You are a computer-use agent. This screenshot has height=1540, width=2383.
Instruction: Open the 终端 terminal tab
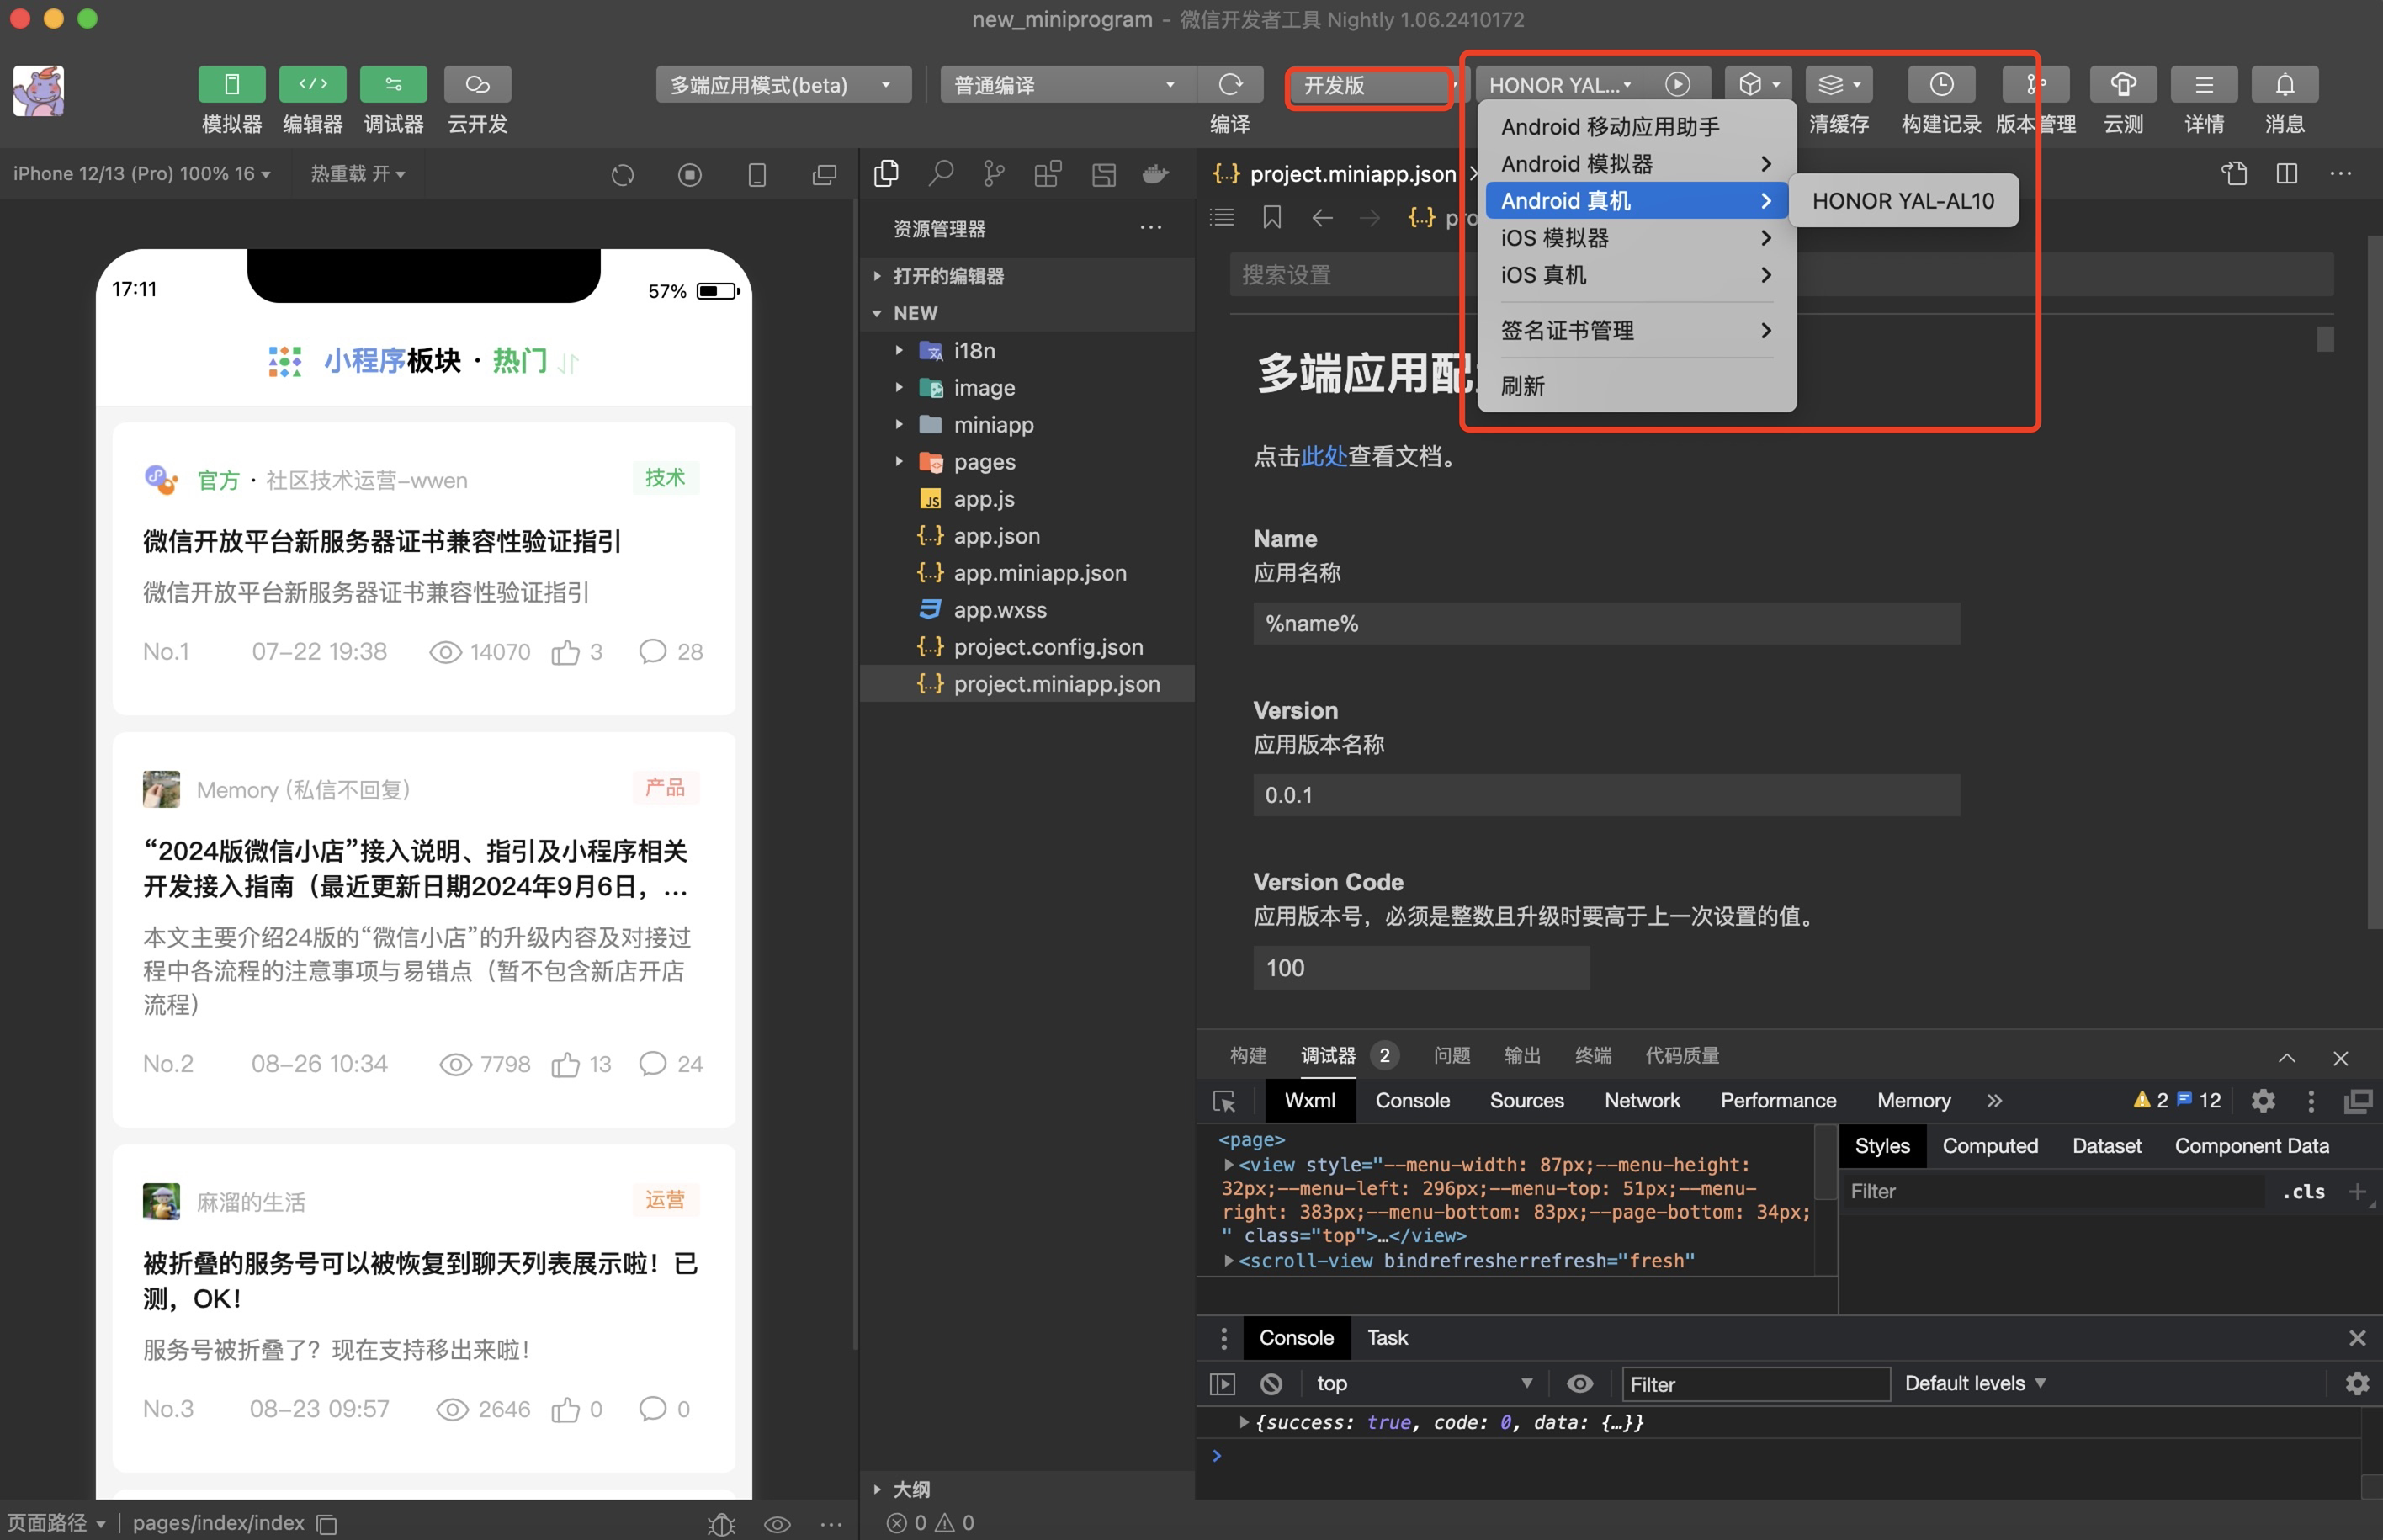pyautogui.click(x=1592, y=1056)
